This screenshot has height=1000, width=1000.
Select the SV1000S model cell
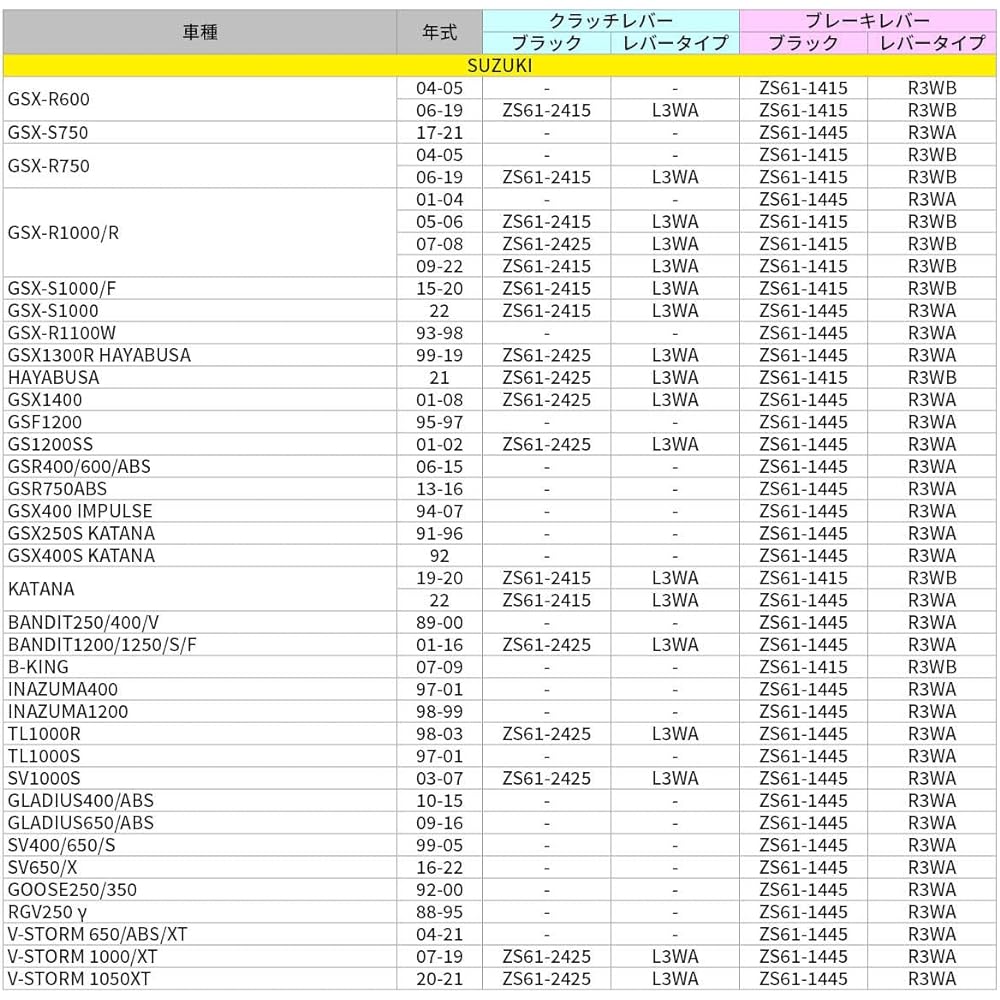coord(200,778)
